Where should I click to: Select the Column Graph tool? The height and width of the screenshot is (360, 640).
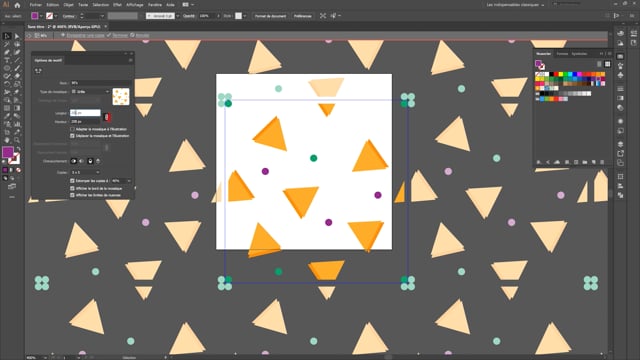(x=17, y=124)
